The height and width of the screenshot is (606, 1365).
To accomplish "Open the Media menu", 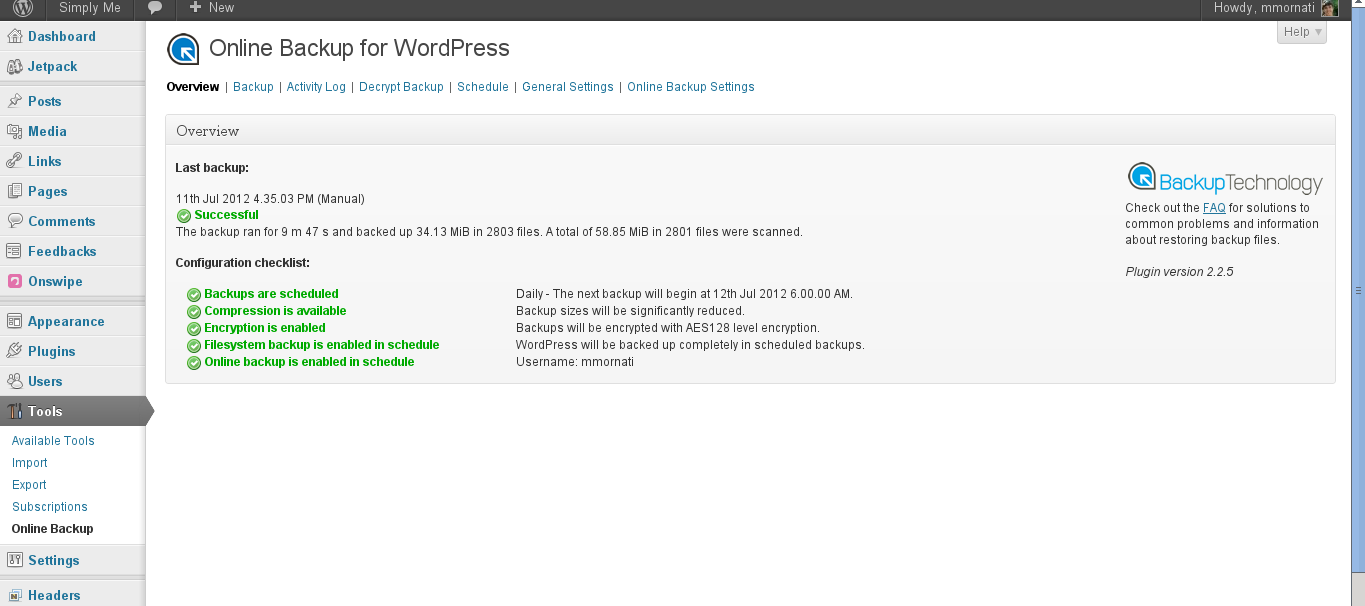I will 47,131.
